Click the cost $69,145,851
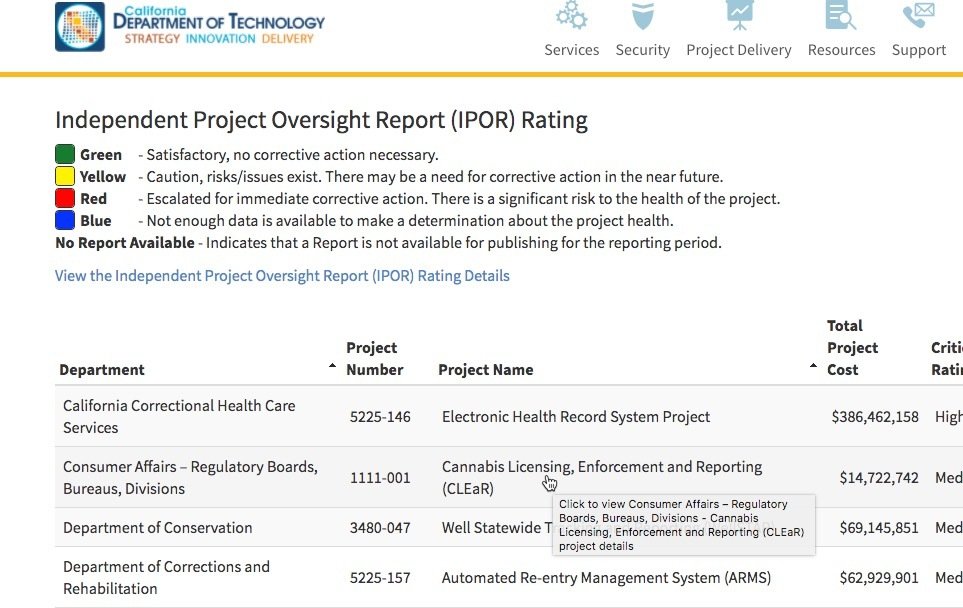 (x=879, y=528)
